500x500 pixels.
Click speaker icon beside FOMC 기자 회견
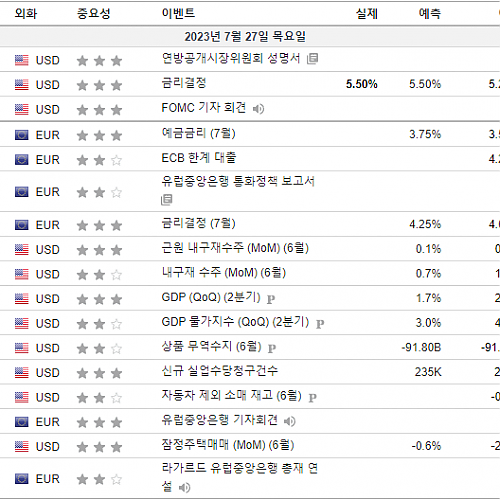click(x=258, y=109)
